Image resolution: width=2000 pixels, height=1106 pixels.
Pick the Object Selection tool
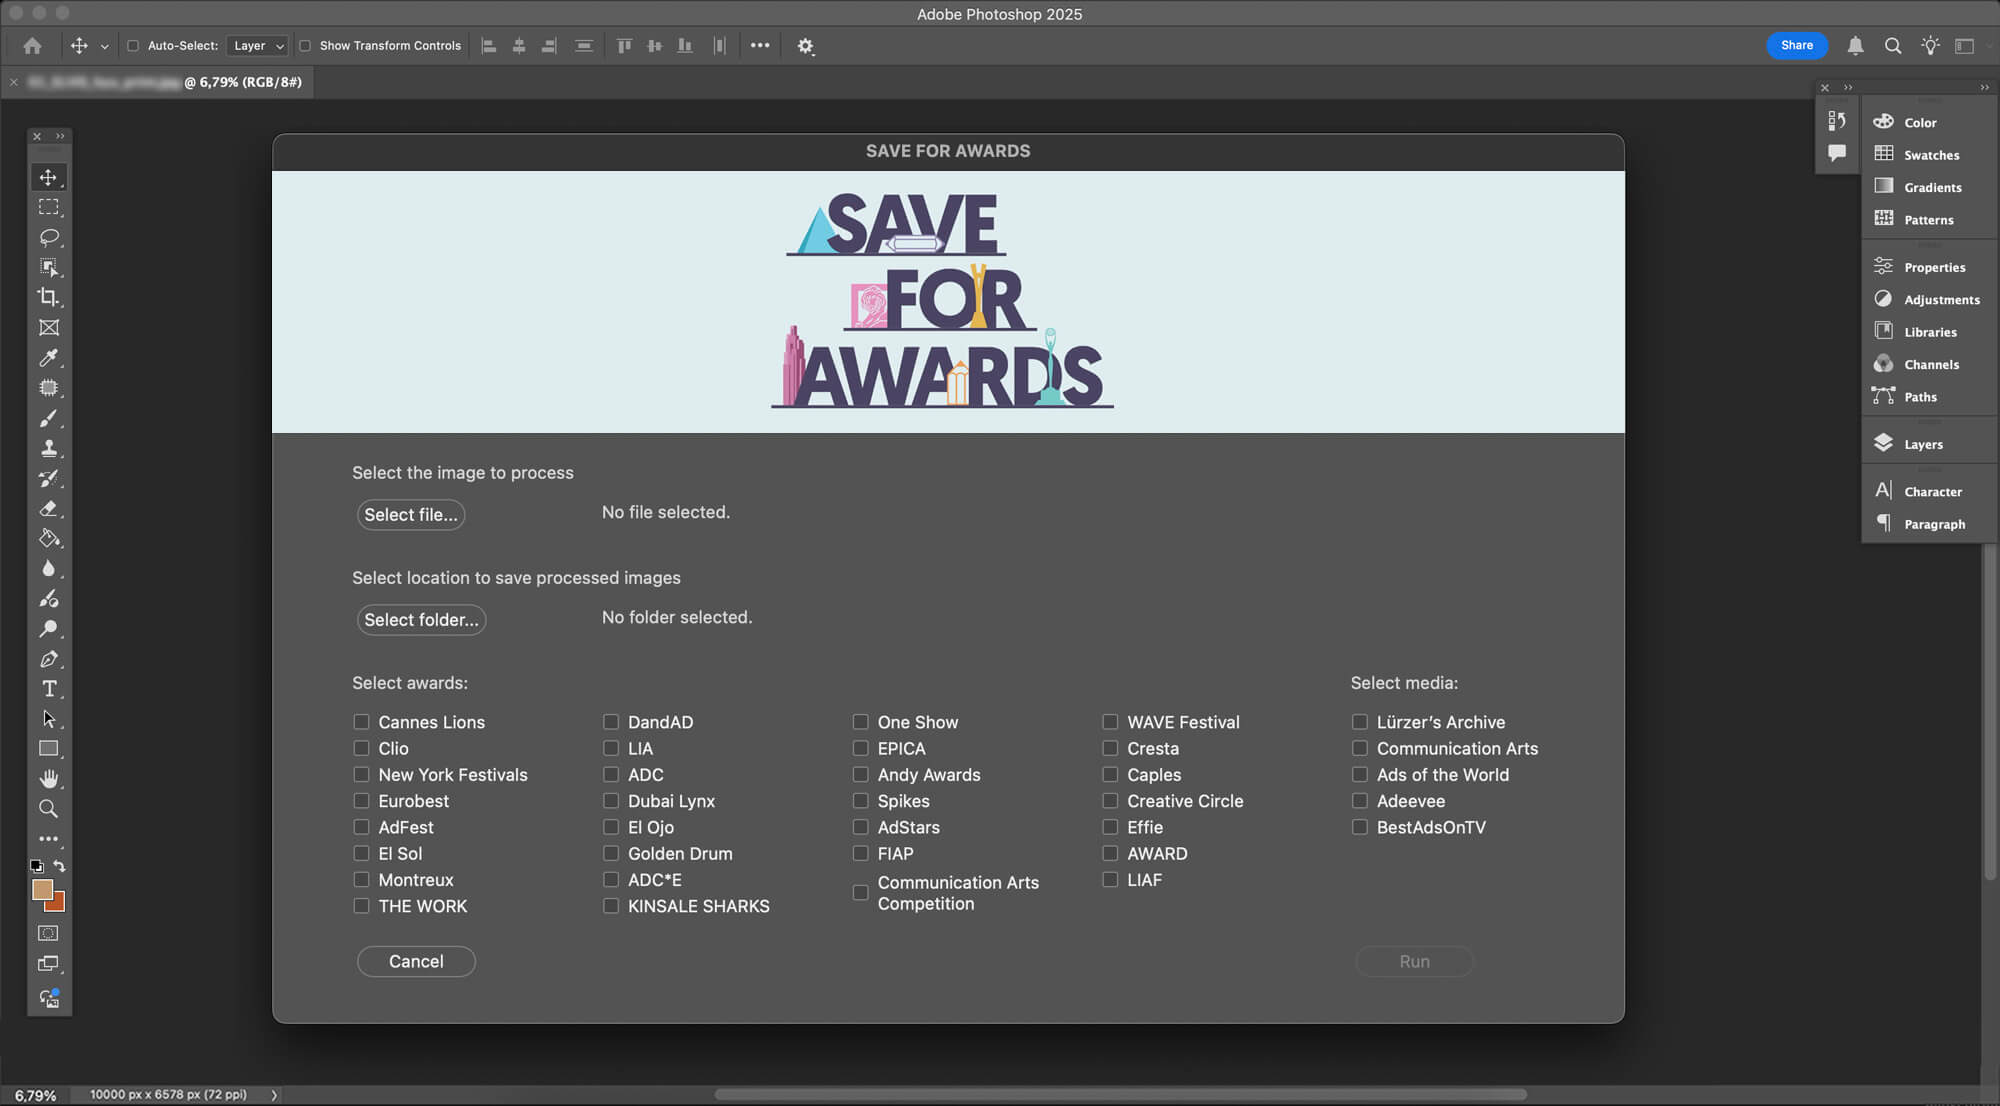tap(48, 267)
